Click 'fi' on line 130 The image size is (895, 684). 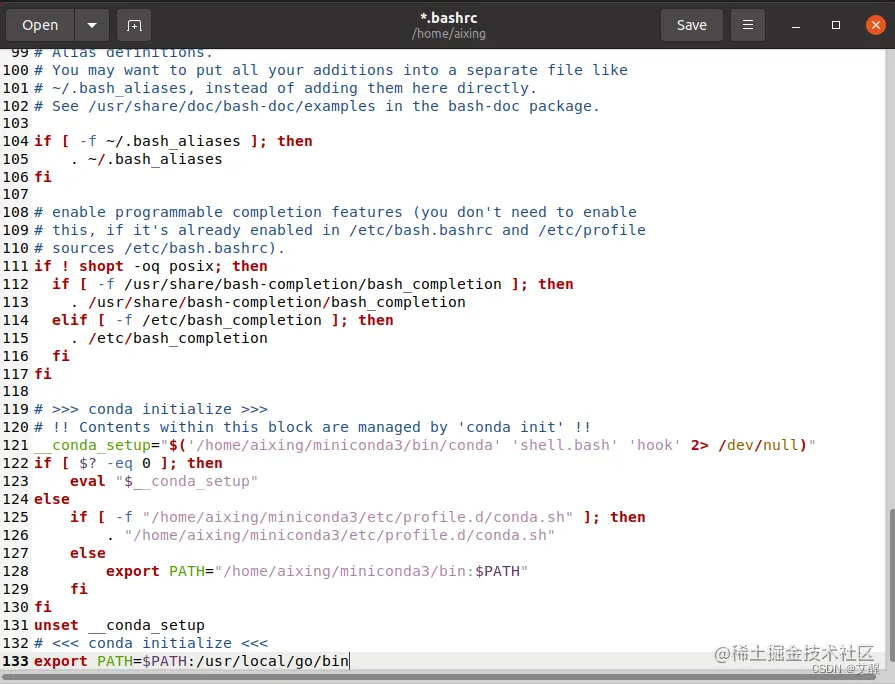pos(43,607)
